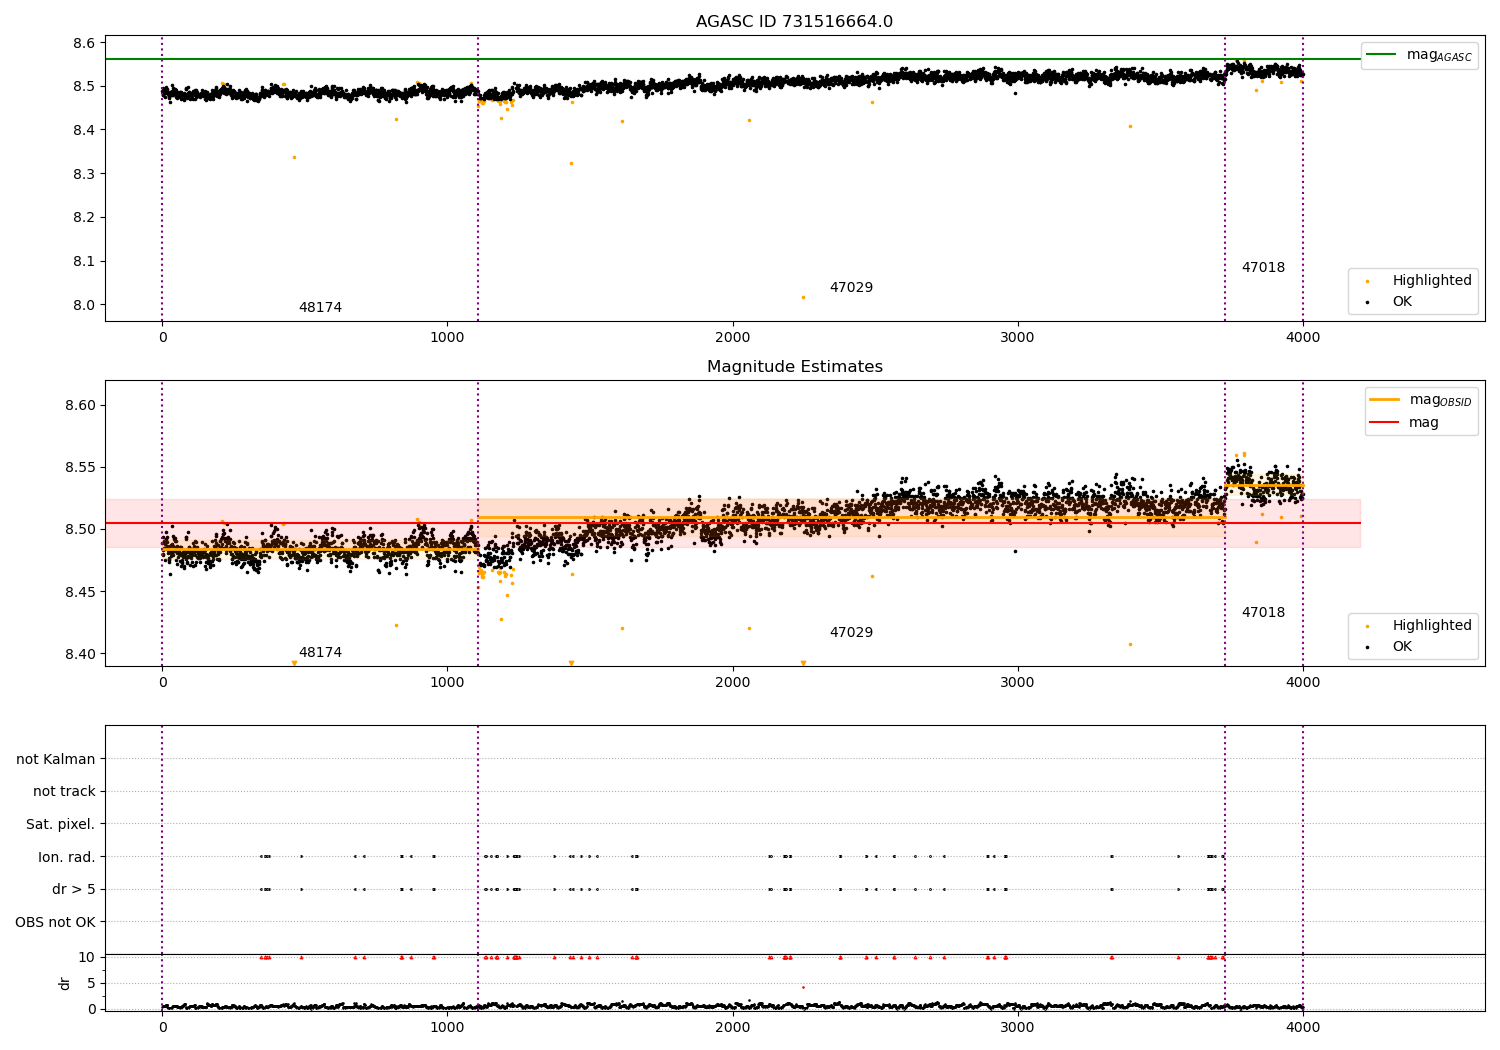Screen dimensions: 1500x1050
Task: Click the 'Ion. rad.' axis label
Action: point(67,857)
